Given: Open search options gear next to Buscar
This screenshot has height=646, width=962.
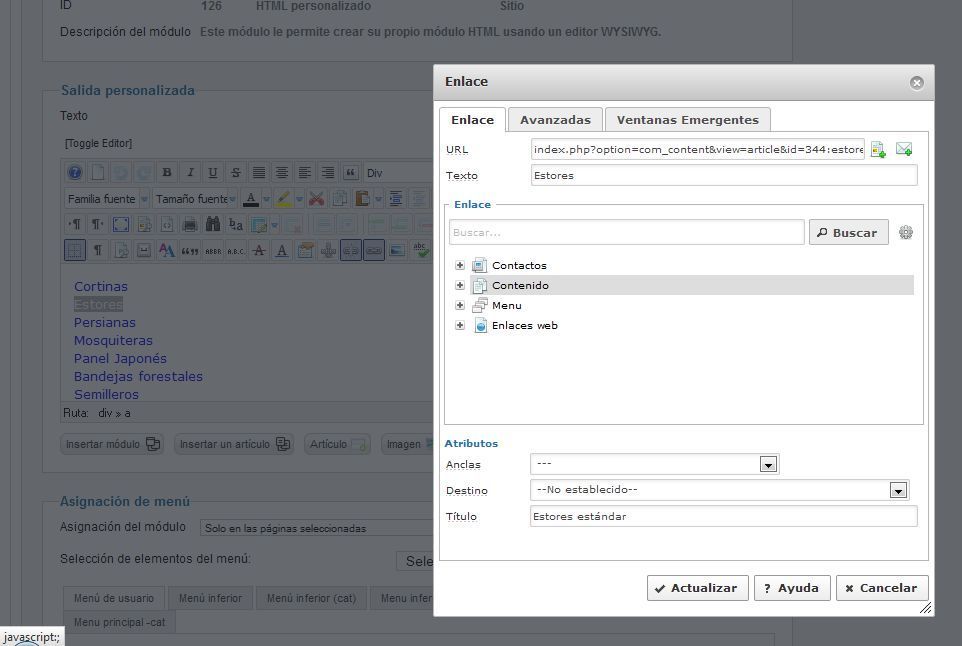Looking at the screenshot, I should [906, 233].
